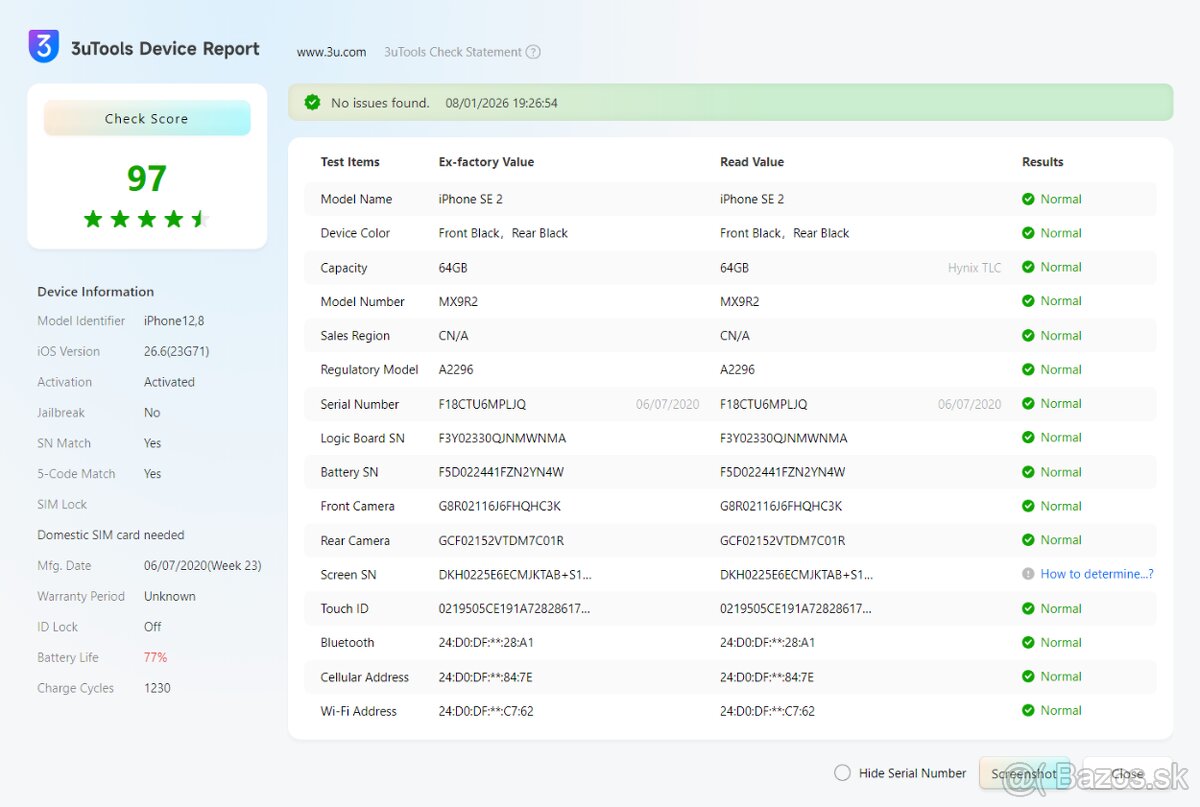The height and width of the screenshot is (807, 1200).
Task: Select the read value serial F18CTU6MPLJQ
Action: 764,404
